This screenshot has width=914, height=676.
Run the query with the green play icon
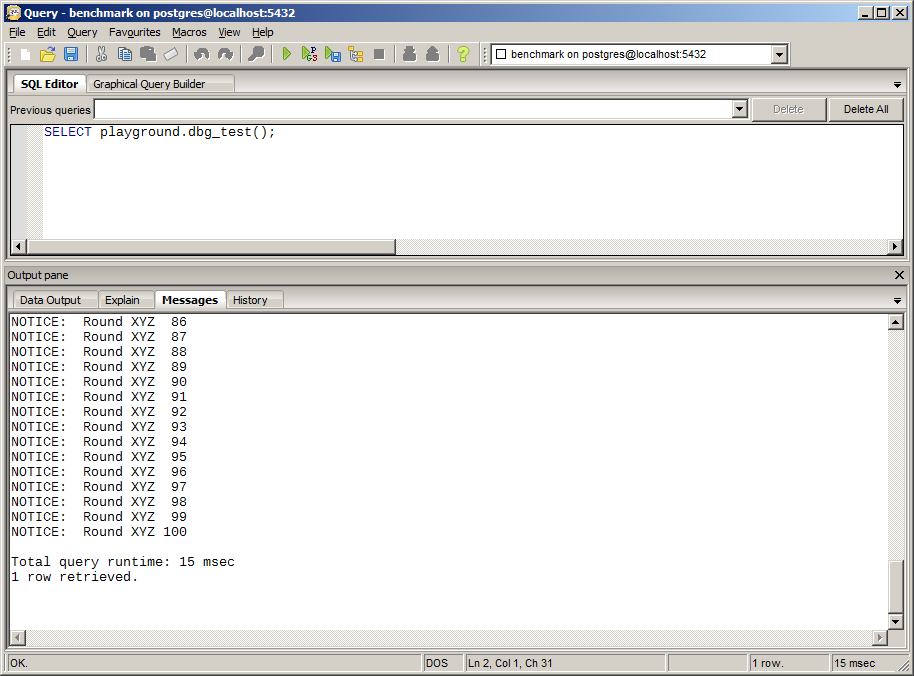pyautogui.click(x=287, y=54)
